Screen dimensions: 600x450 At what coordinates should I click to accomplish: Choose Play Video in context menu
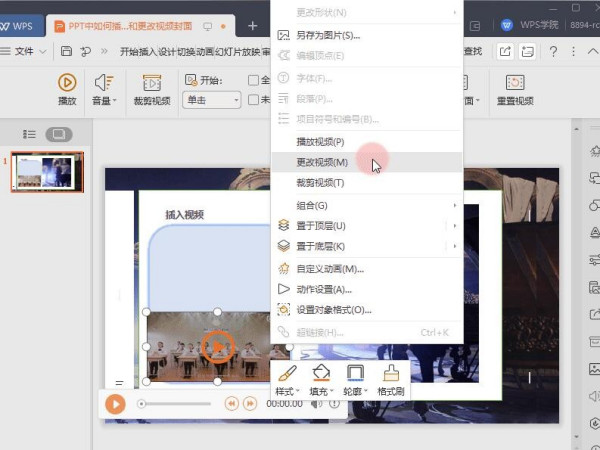coord(367,142)
